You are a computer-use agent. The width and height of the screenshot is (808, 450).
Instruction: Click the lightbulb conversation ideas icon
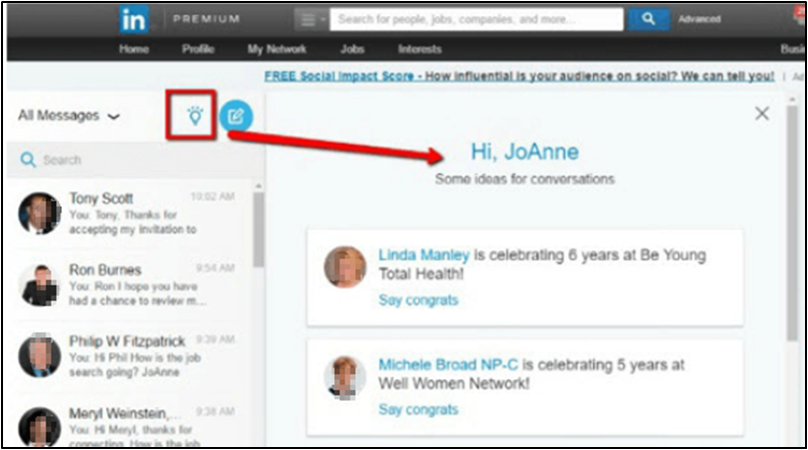(195, 116)
